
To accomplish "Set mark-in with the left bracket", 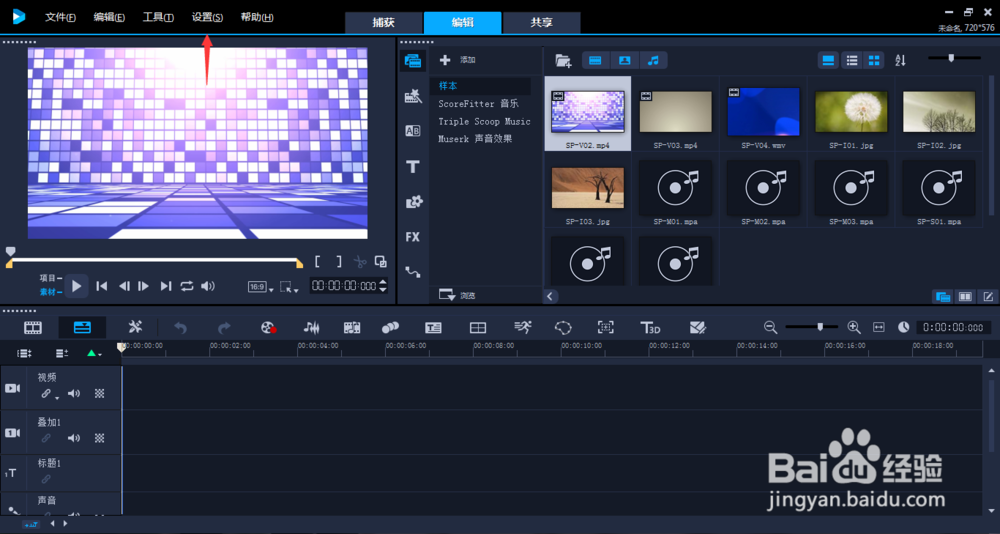I will point(318,262).
